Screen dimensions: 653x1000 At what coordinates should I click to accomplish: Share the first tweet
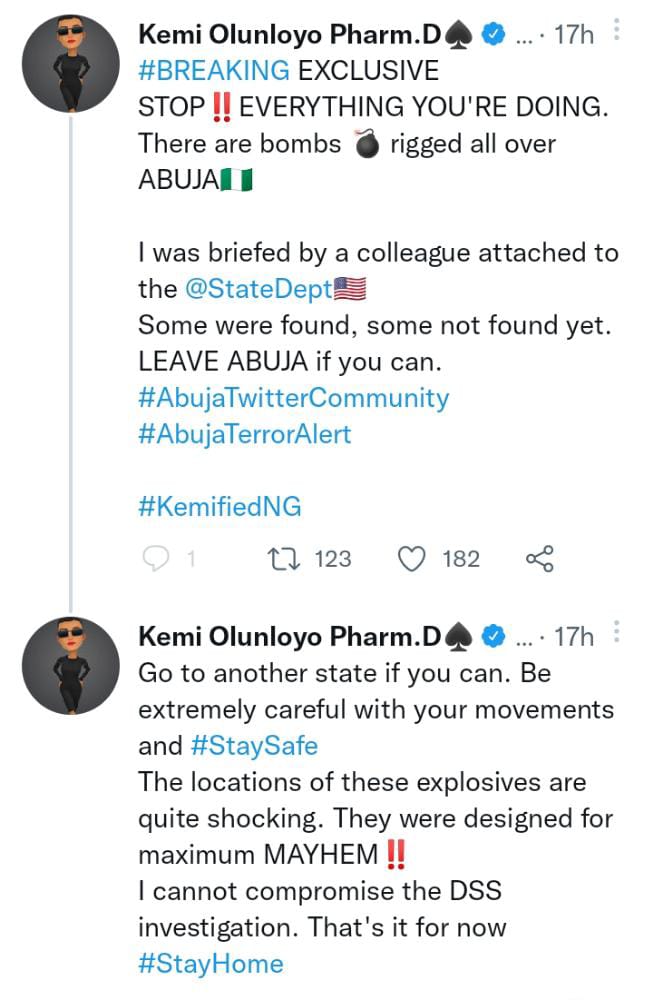pos(539,558)
